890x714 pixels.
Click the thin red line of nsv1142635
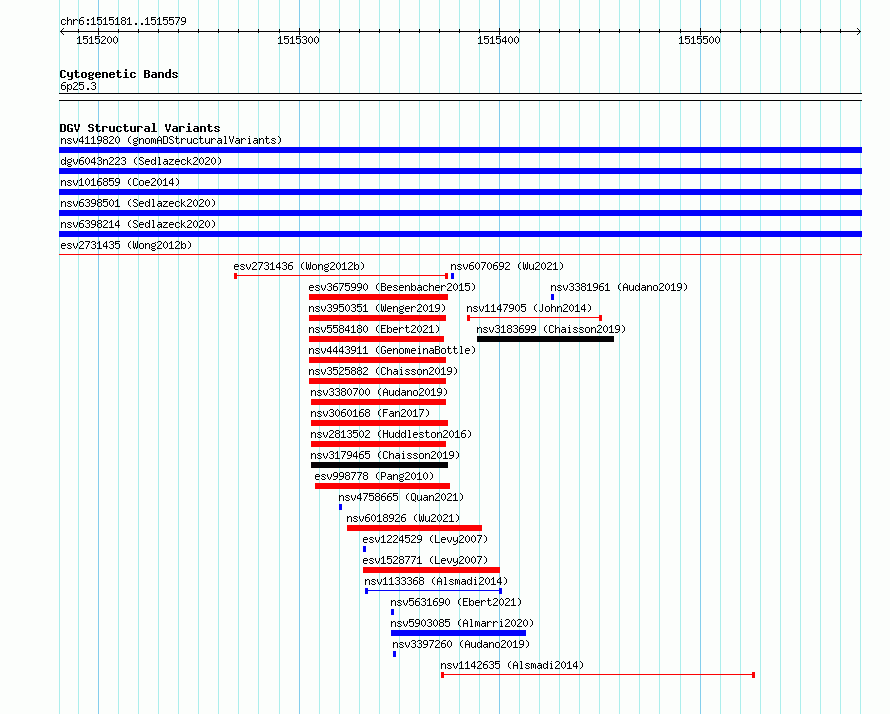598,675
